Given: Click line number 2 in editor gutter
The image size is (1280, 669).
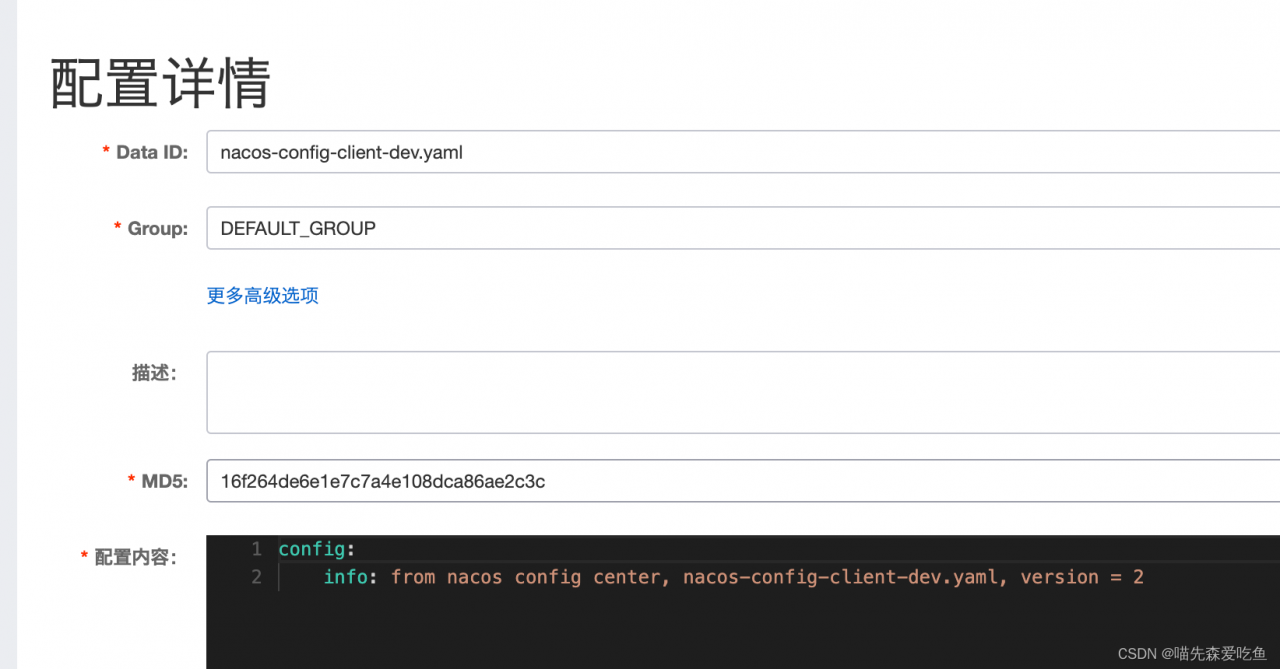Looking at the screenshot, I should tap(257, 577).
